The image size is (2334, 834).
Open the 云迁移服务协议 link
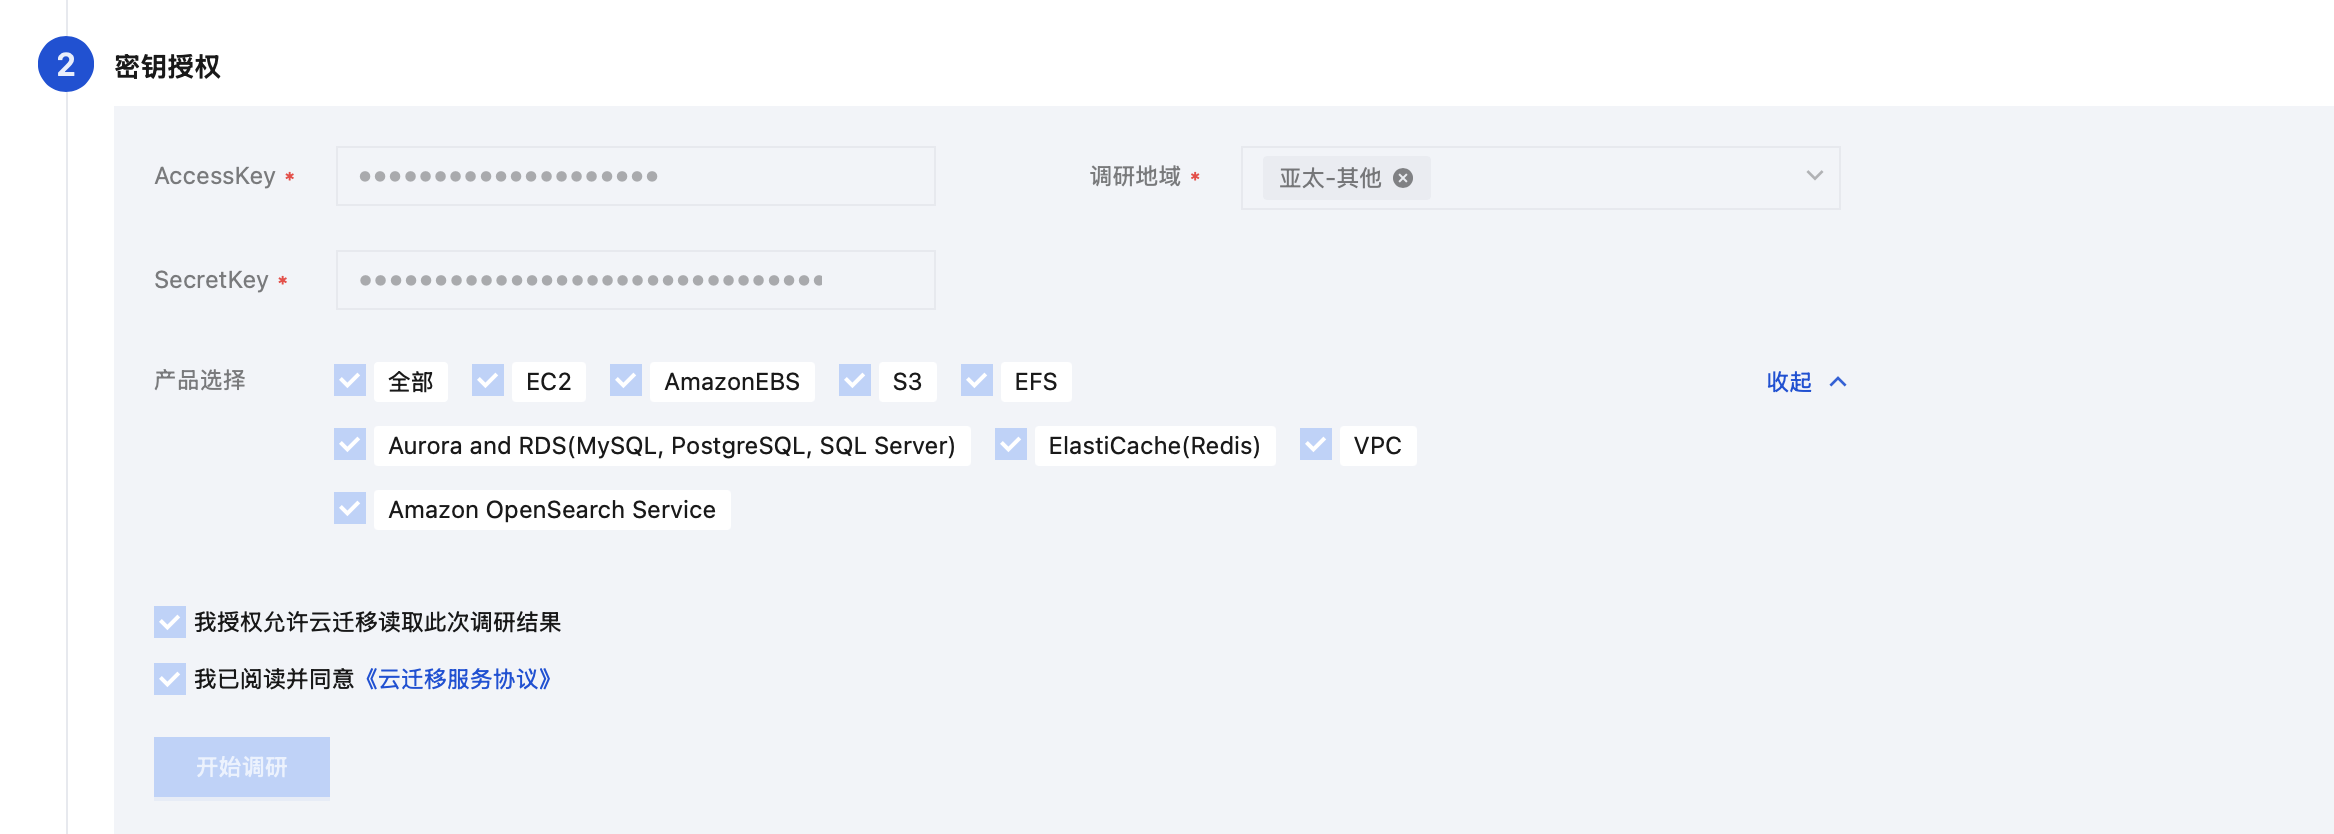(x=458, y=679)
